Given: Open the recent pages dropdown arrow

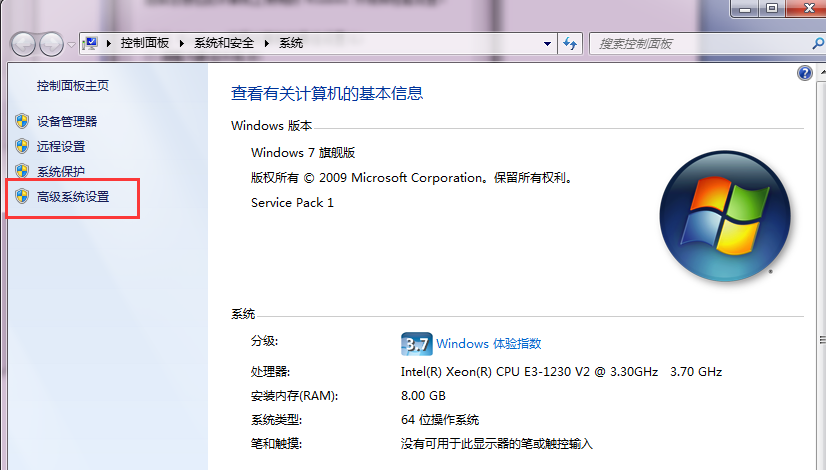Looking at the screenshot, I should pyautogui.click(x=71, y=45).
